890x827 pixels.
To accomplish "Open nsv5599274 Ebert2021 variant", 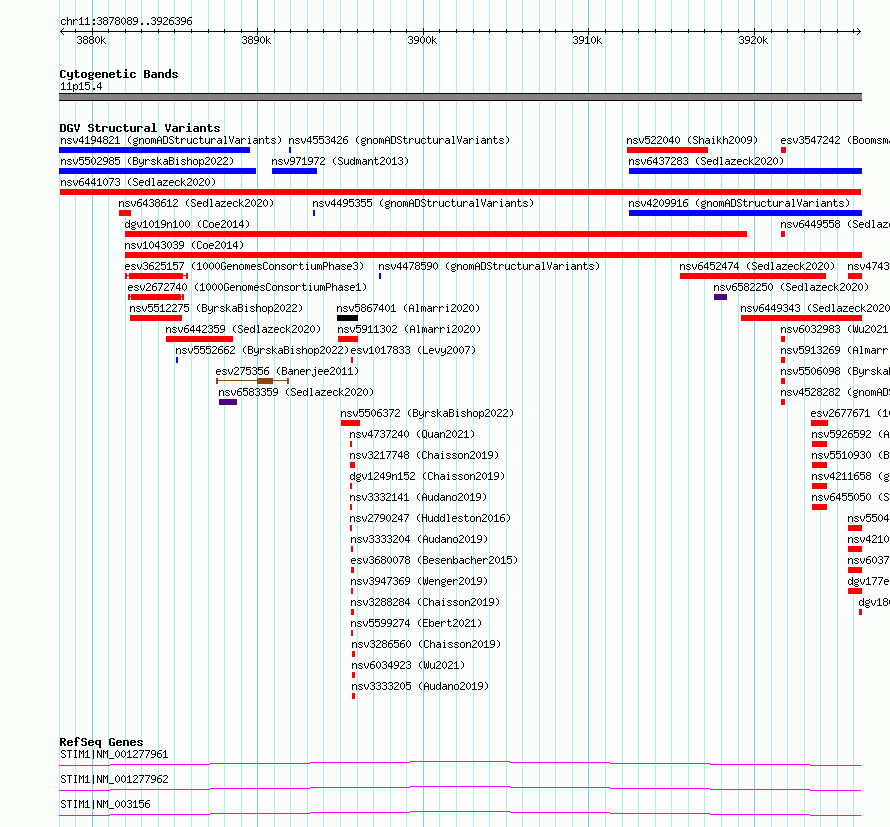I will [416, 623].
